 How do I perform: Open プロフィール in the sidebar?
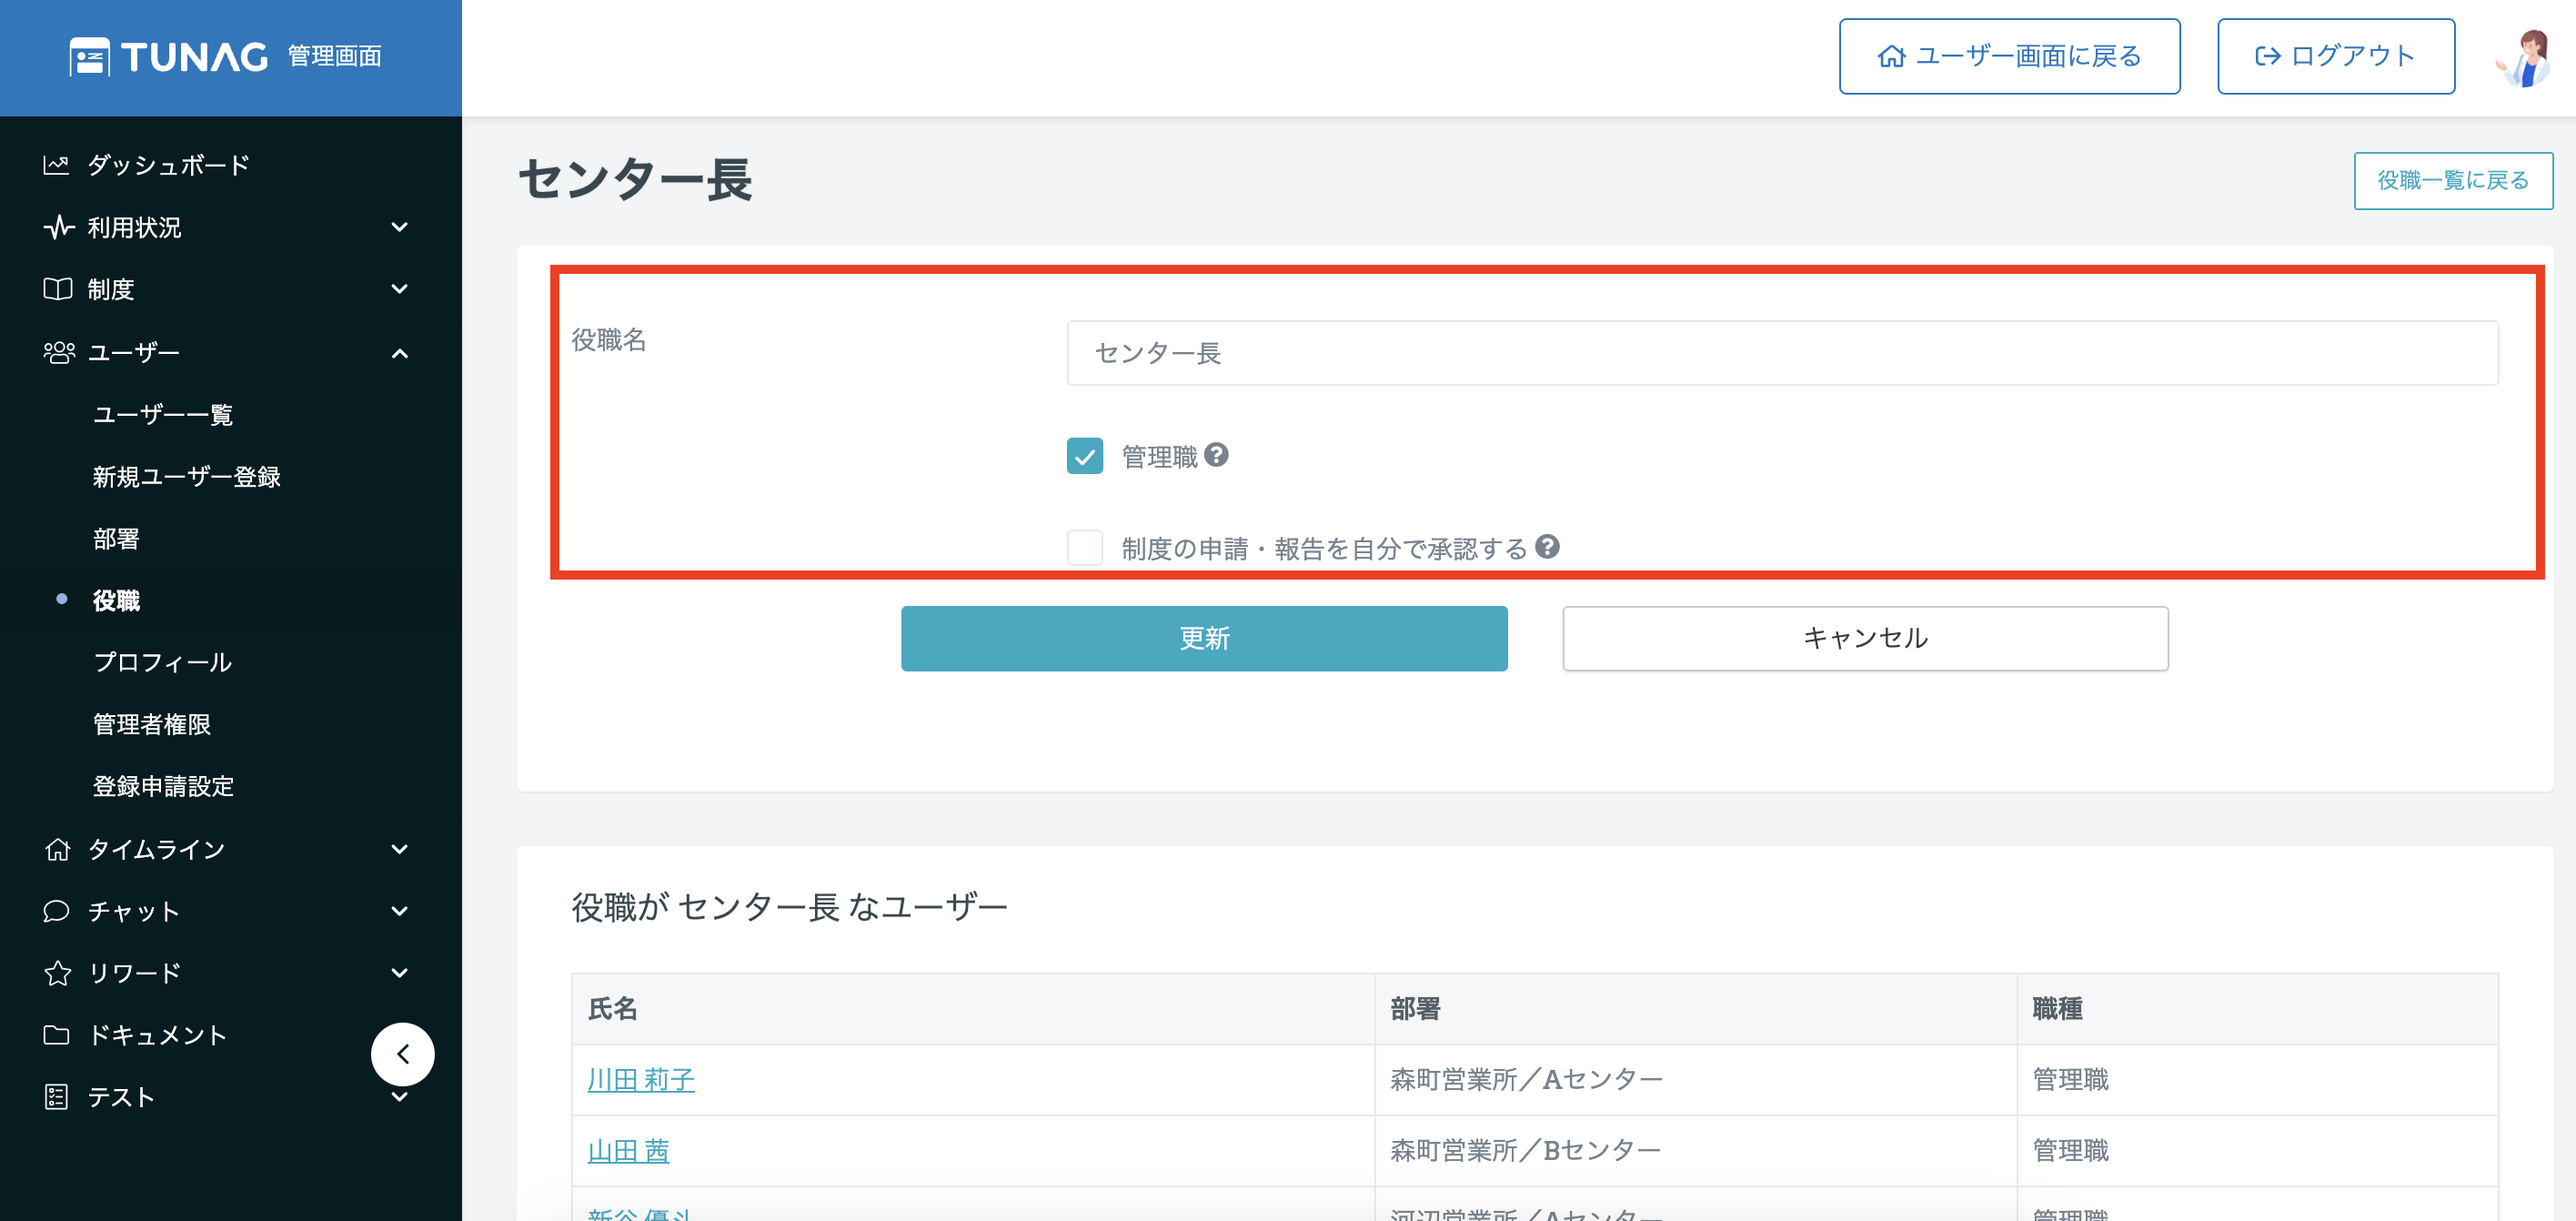163,662
